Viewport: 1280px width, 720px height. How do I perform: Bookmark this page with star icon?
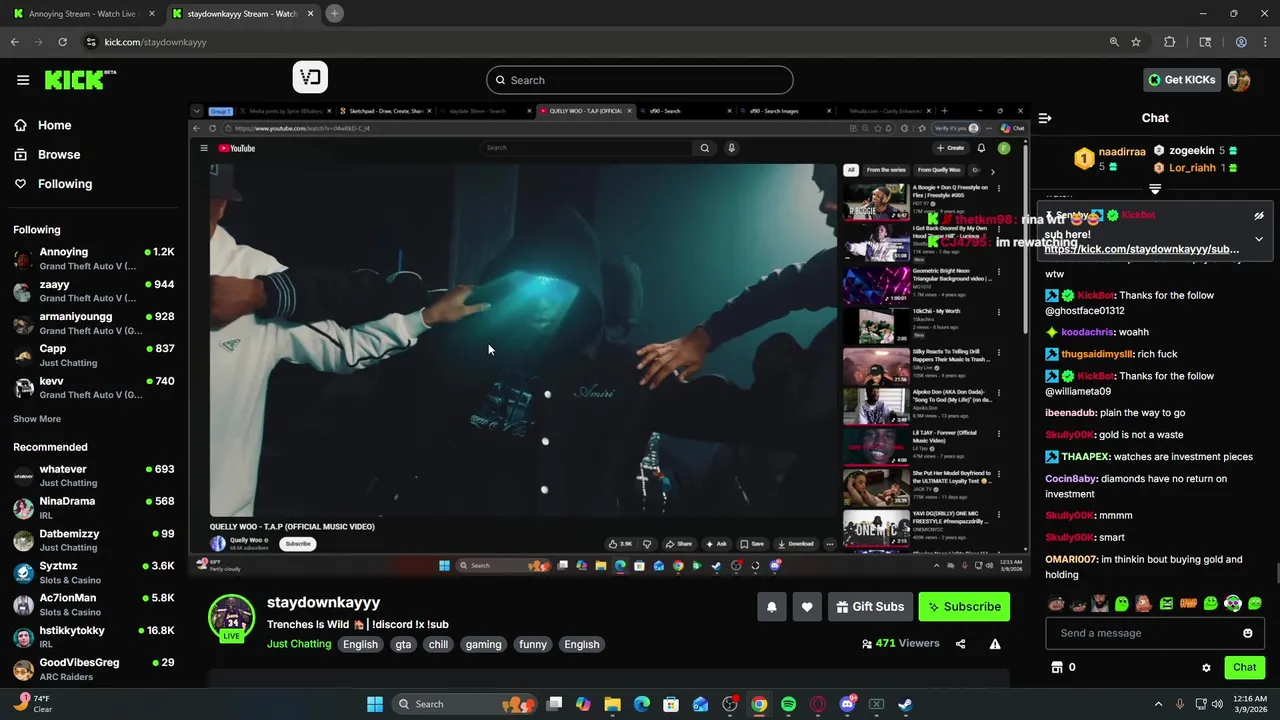click(1136, 42)
